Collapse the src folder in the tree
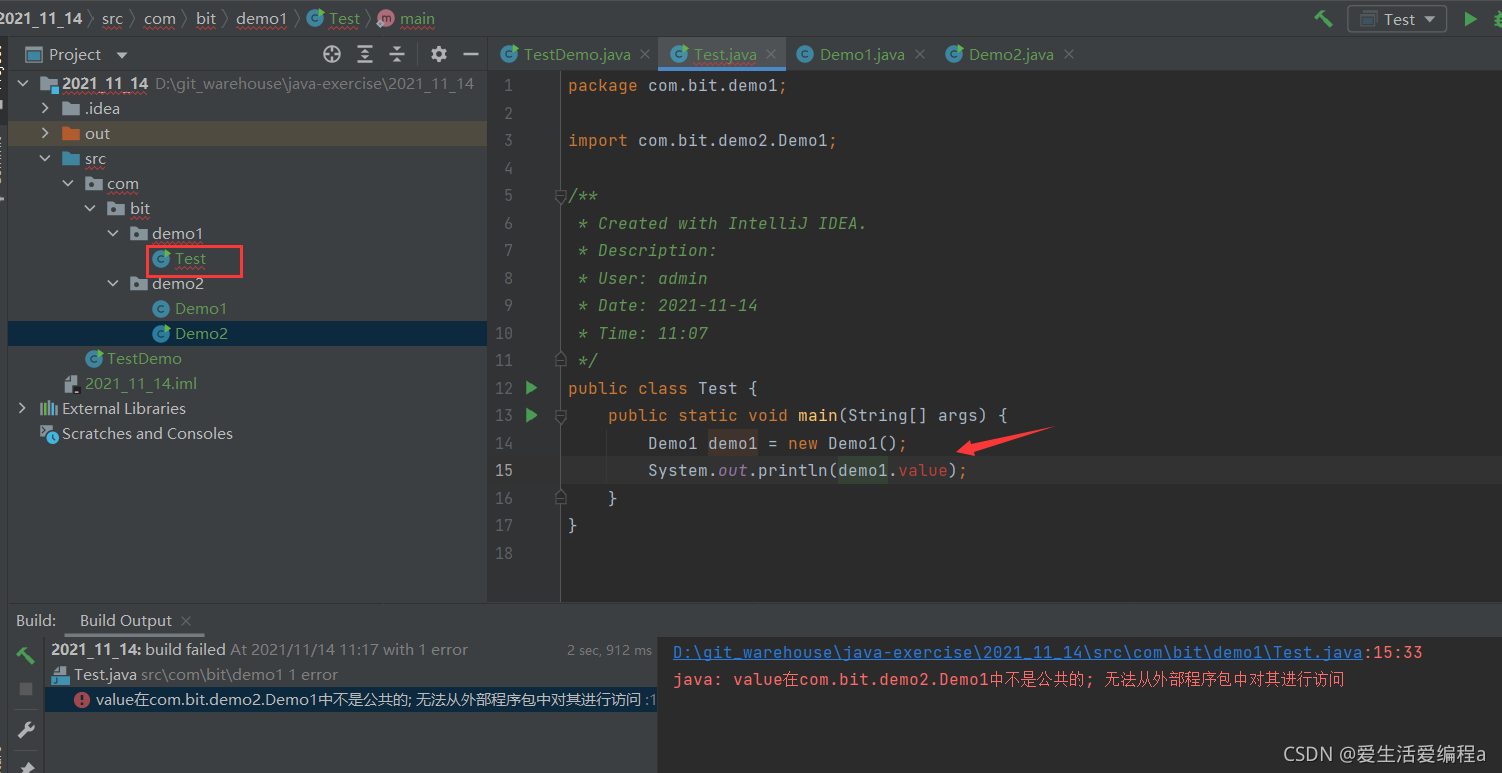The image size is (1502, 773). point(45,159)
